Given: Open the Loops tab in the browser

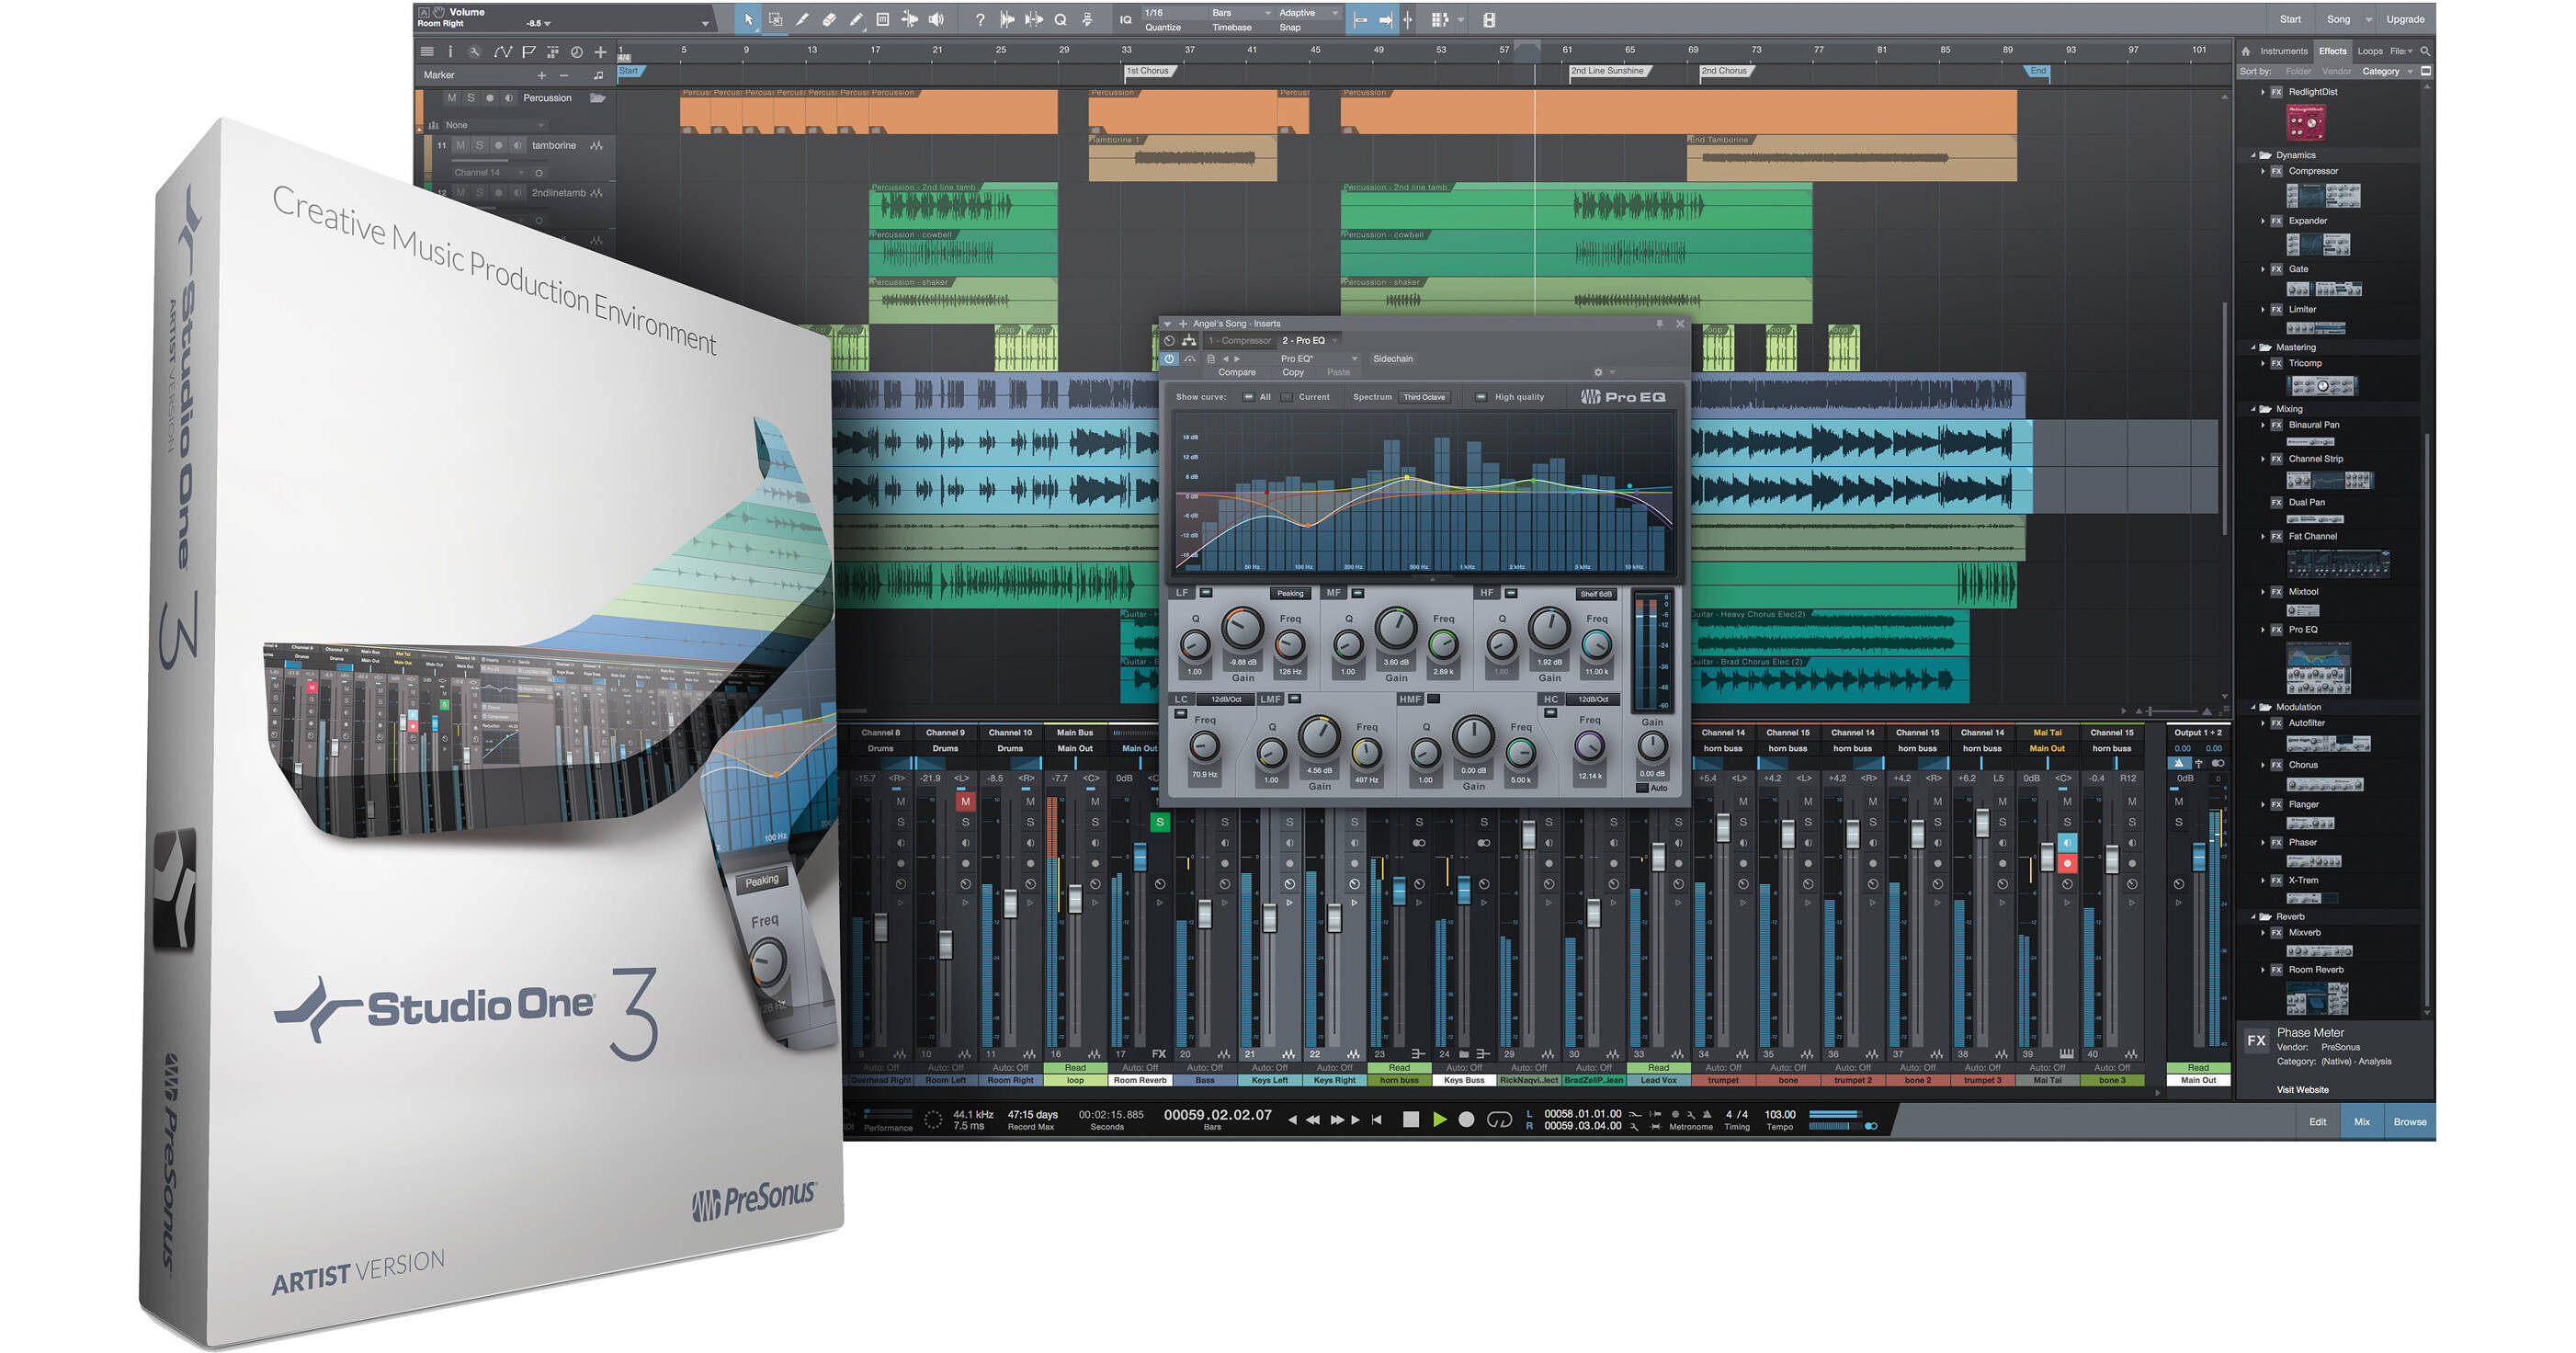Looking at the screenshot, I should 2371,51.
